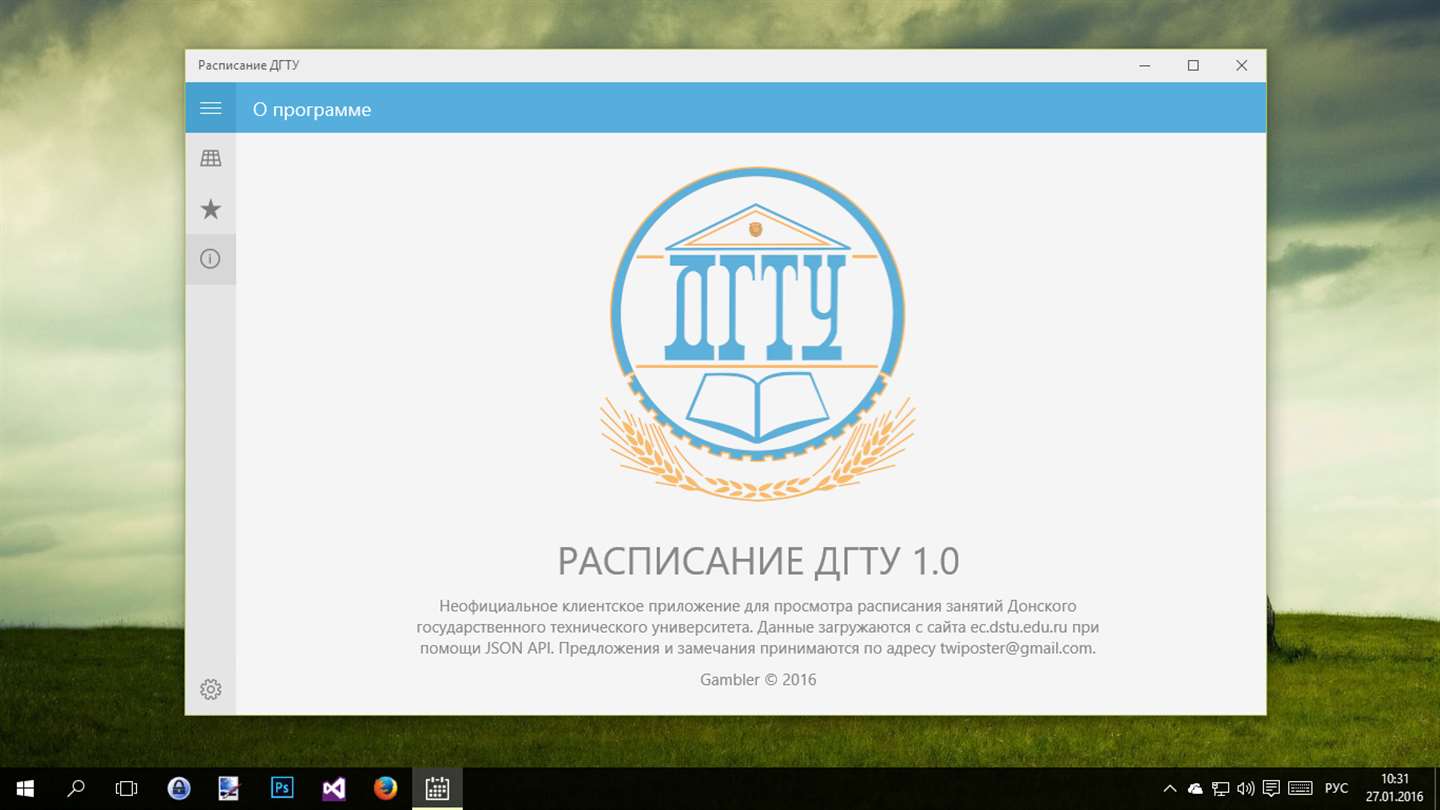This screenshot has width=1440, height=810.
Task: Launch Photoshop from the taskbar
Action: point(282,788)
